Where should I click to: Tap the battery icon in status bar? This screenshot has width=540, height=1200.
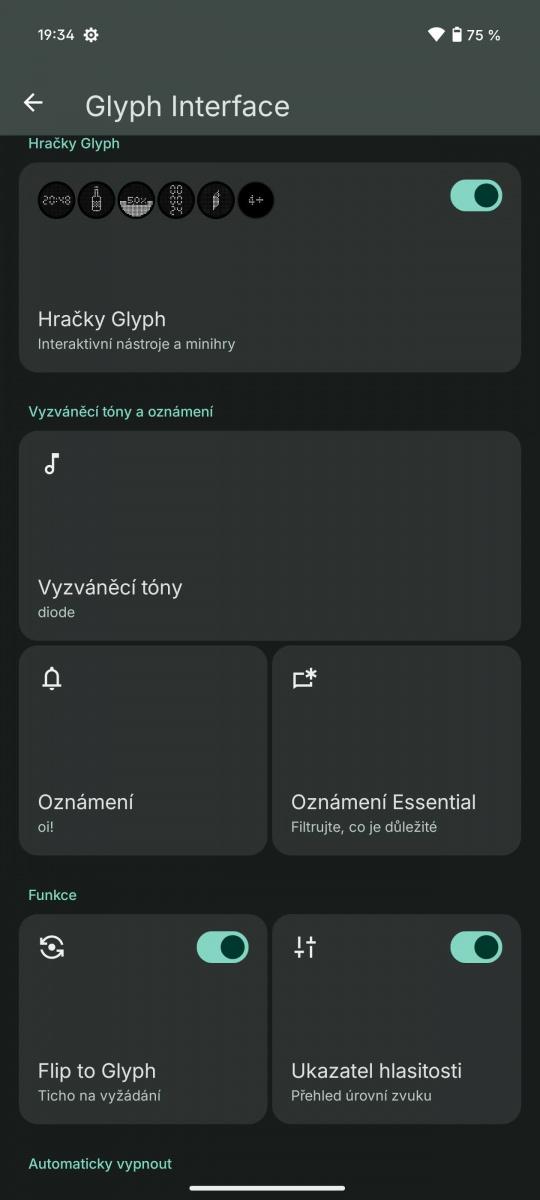pyautogui.click(x=457, y=35)
